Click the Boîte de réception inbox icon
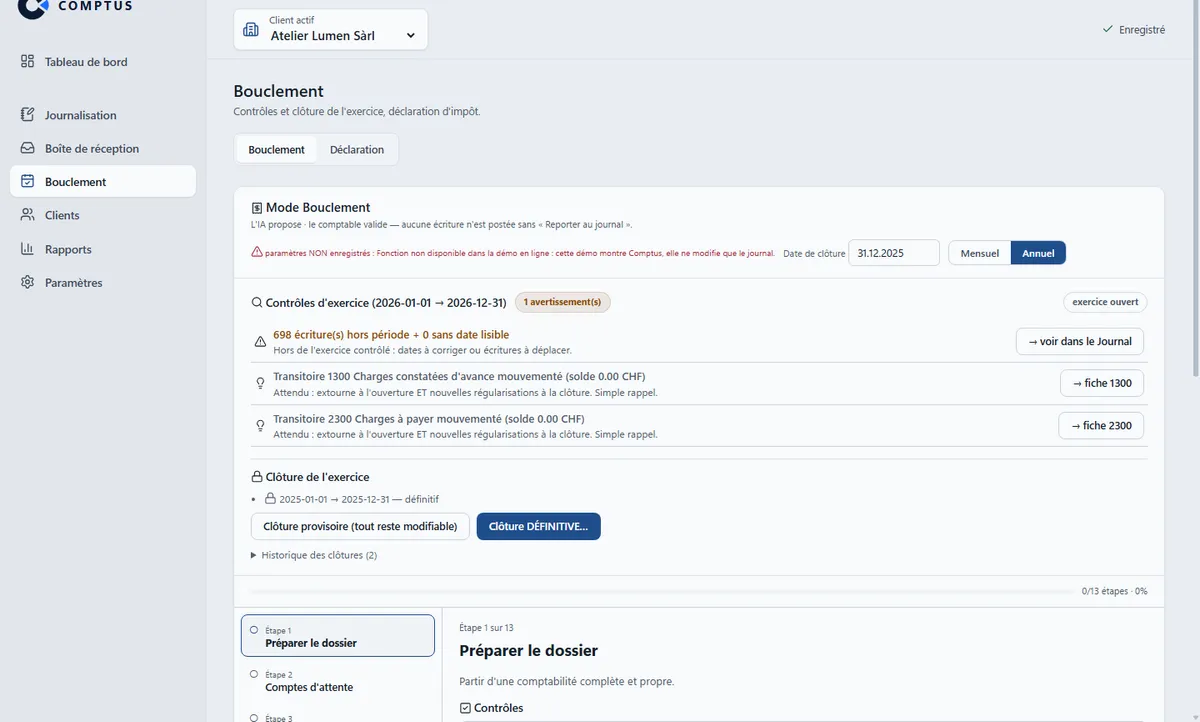The width and height of the screenshot is (1200, 722). (28, 148)
